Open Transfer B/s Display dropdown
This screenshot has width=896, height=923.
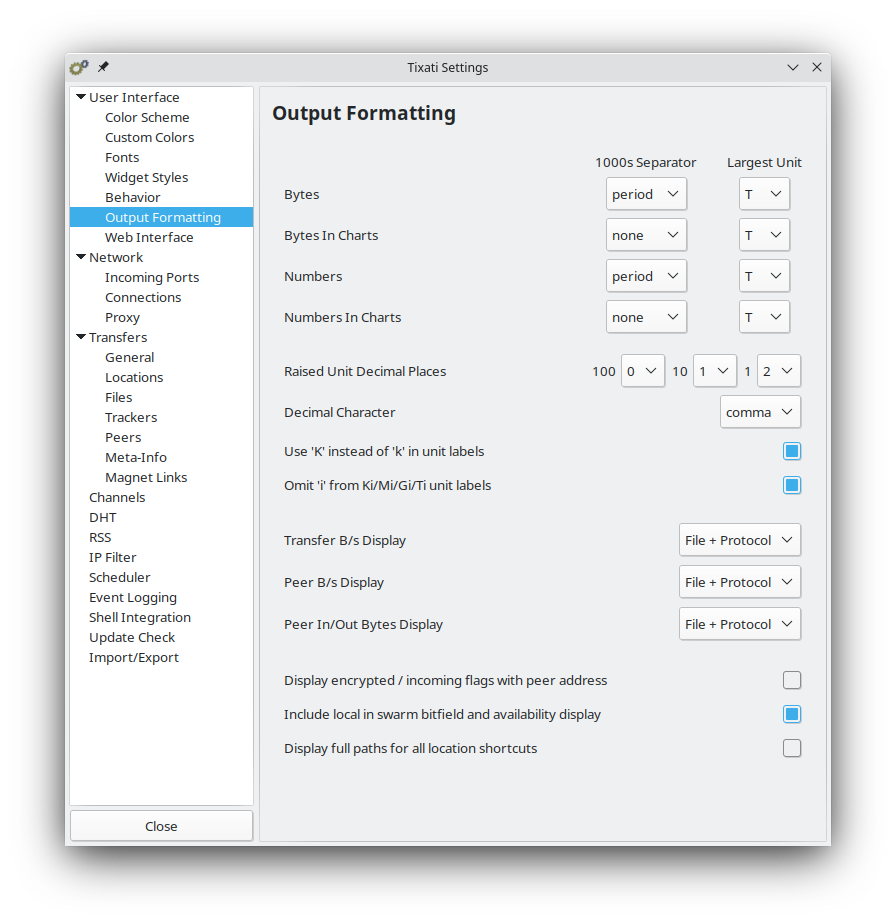739,540
